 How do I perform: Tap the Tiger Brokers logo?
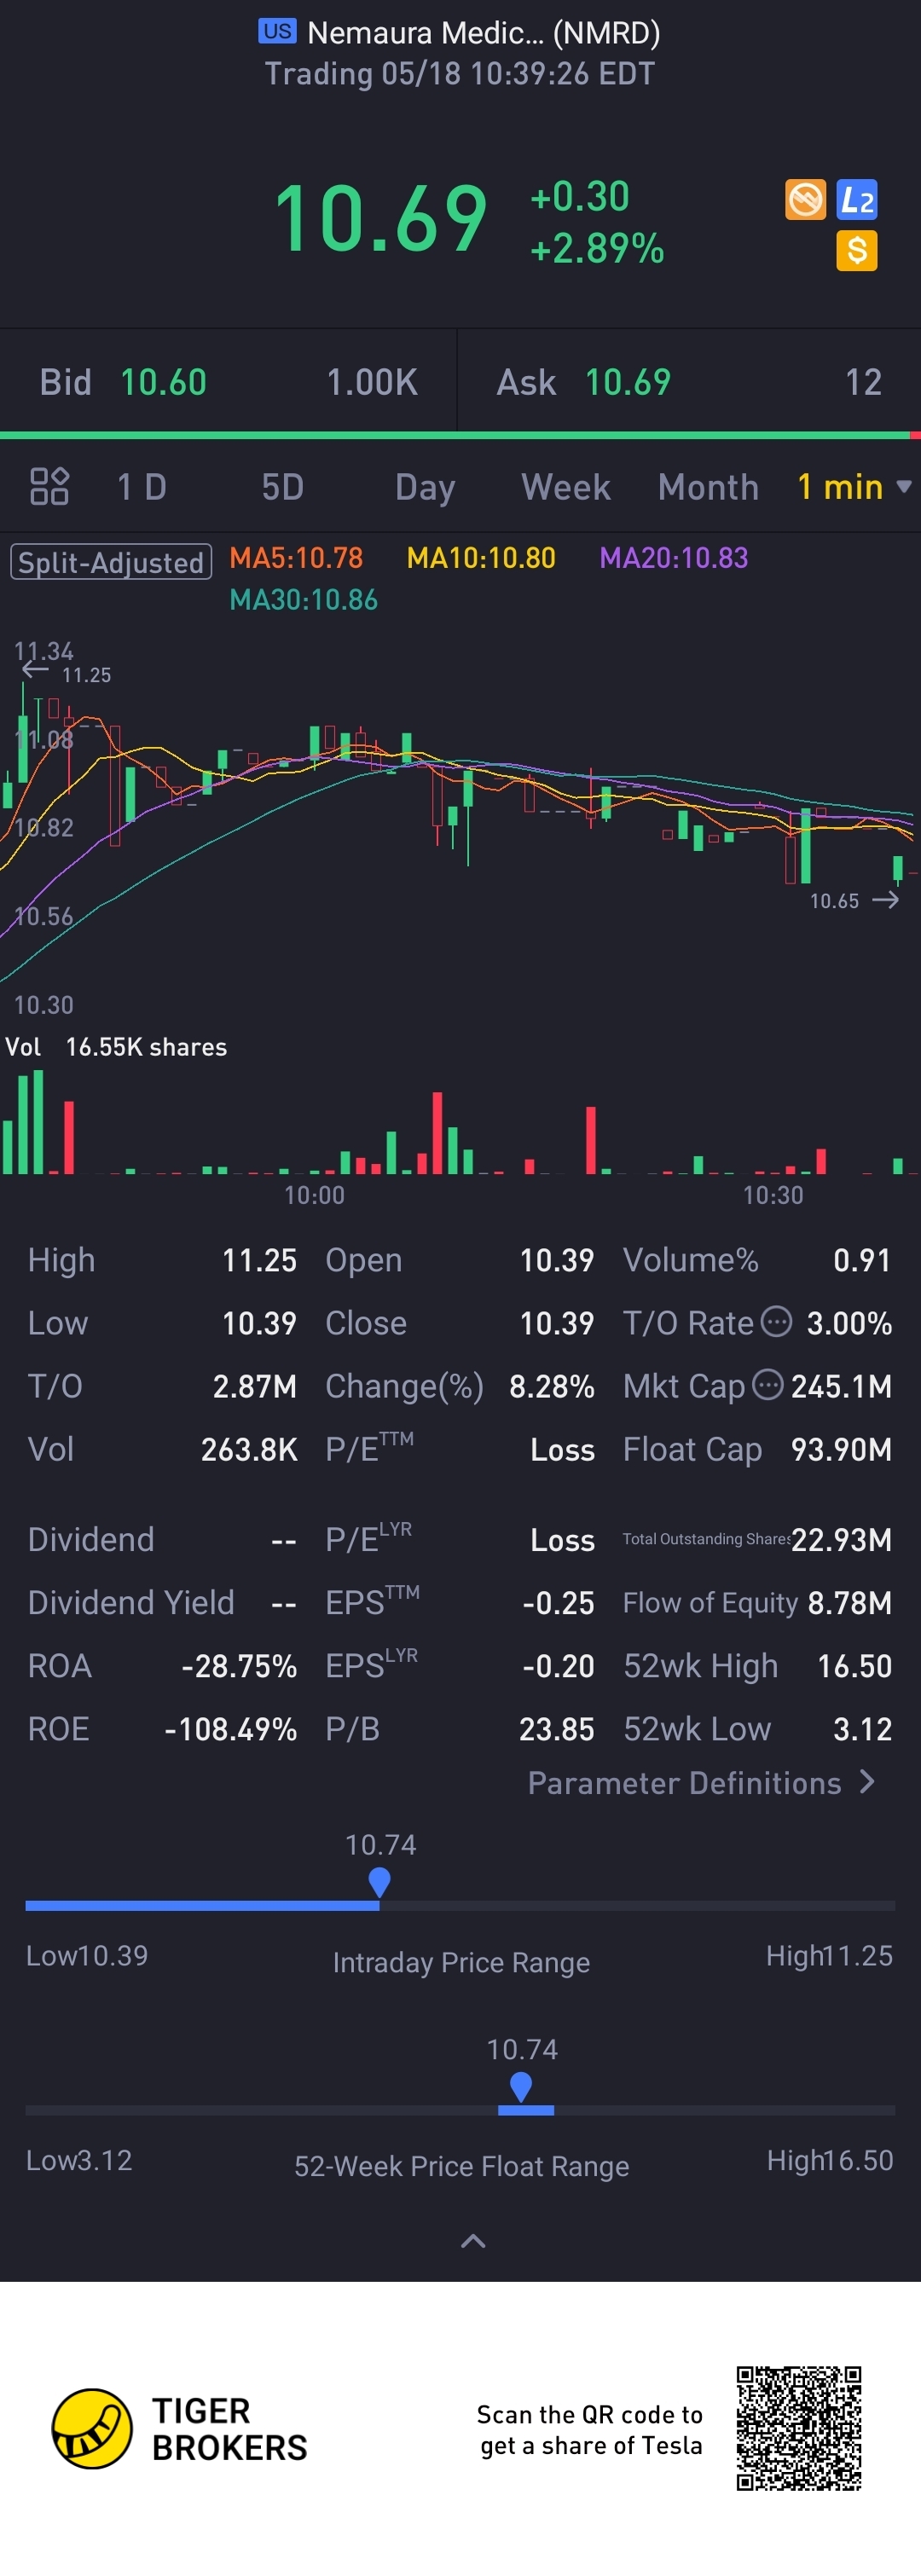coord(180,2429)
